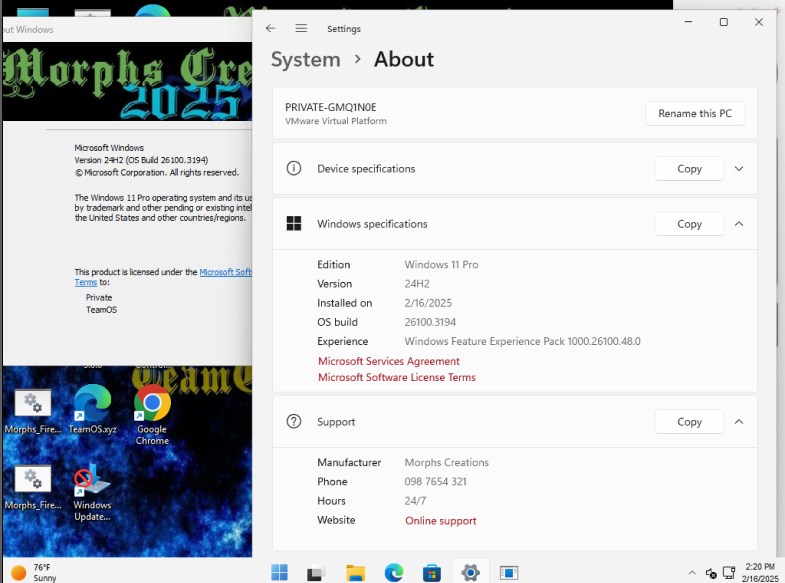Click the Windows specifications label
Screen dimensions: 785x583
click(x=372, y=224)
